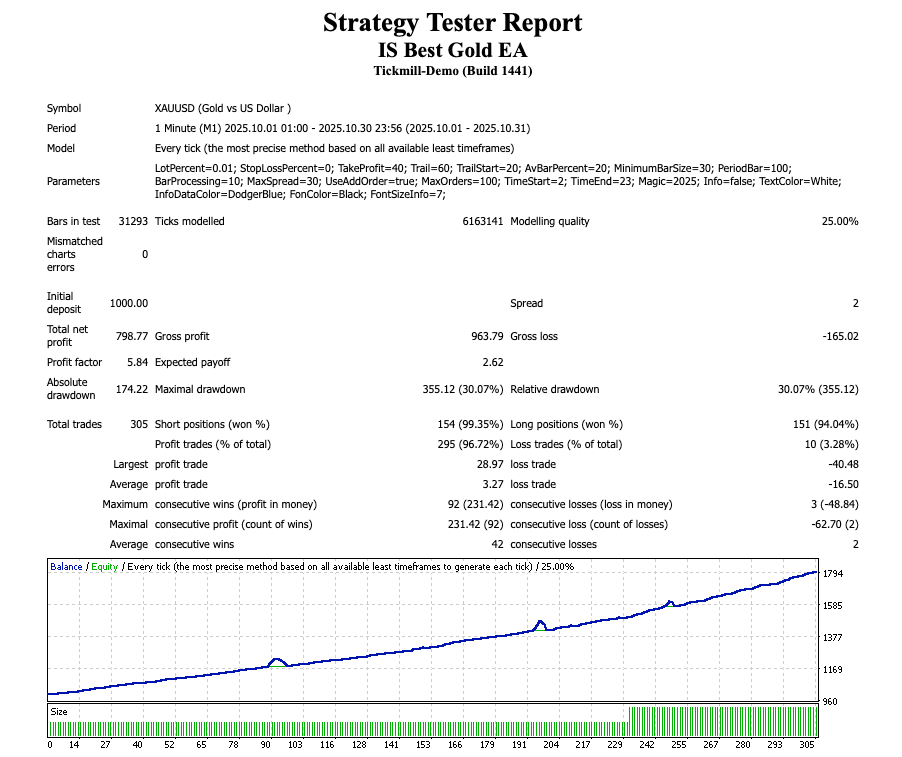Click the Total trades value 305
902x757 pixels.
[x=139, y=424]
